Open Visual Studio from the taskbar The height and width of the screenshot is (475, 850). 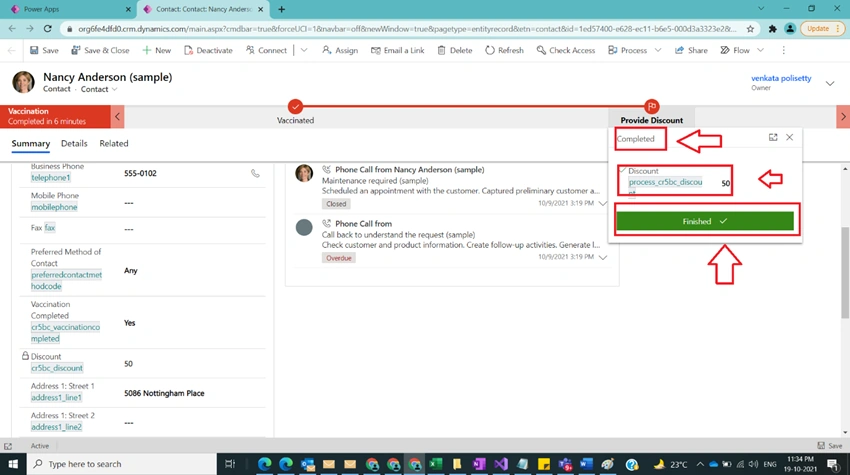[x=501, y=464]
